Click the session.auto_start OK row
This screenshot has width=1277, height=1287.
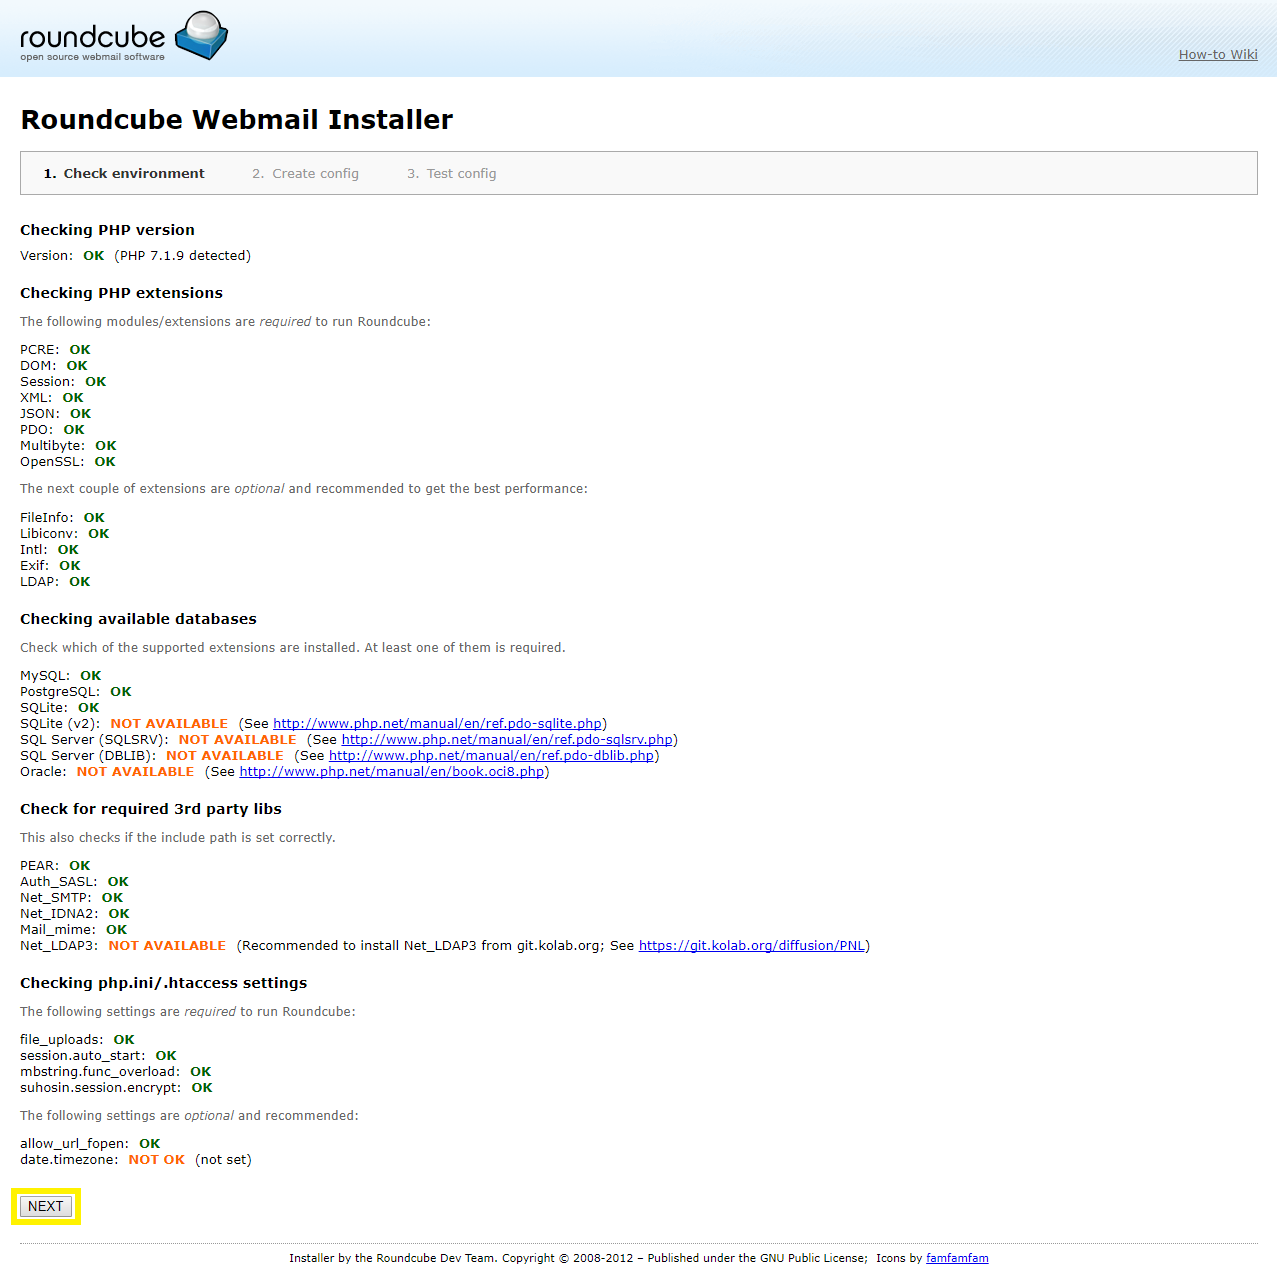tap(98, 1056)
